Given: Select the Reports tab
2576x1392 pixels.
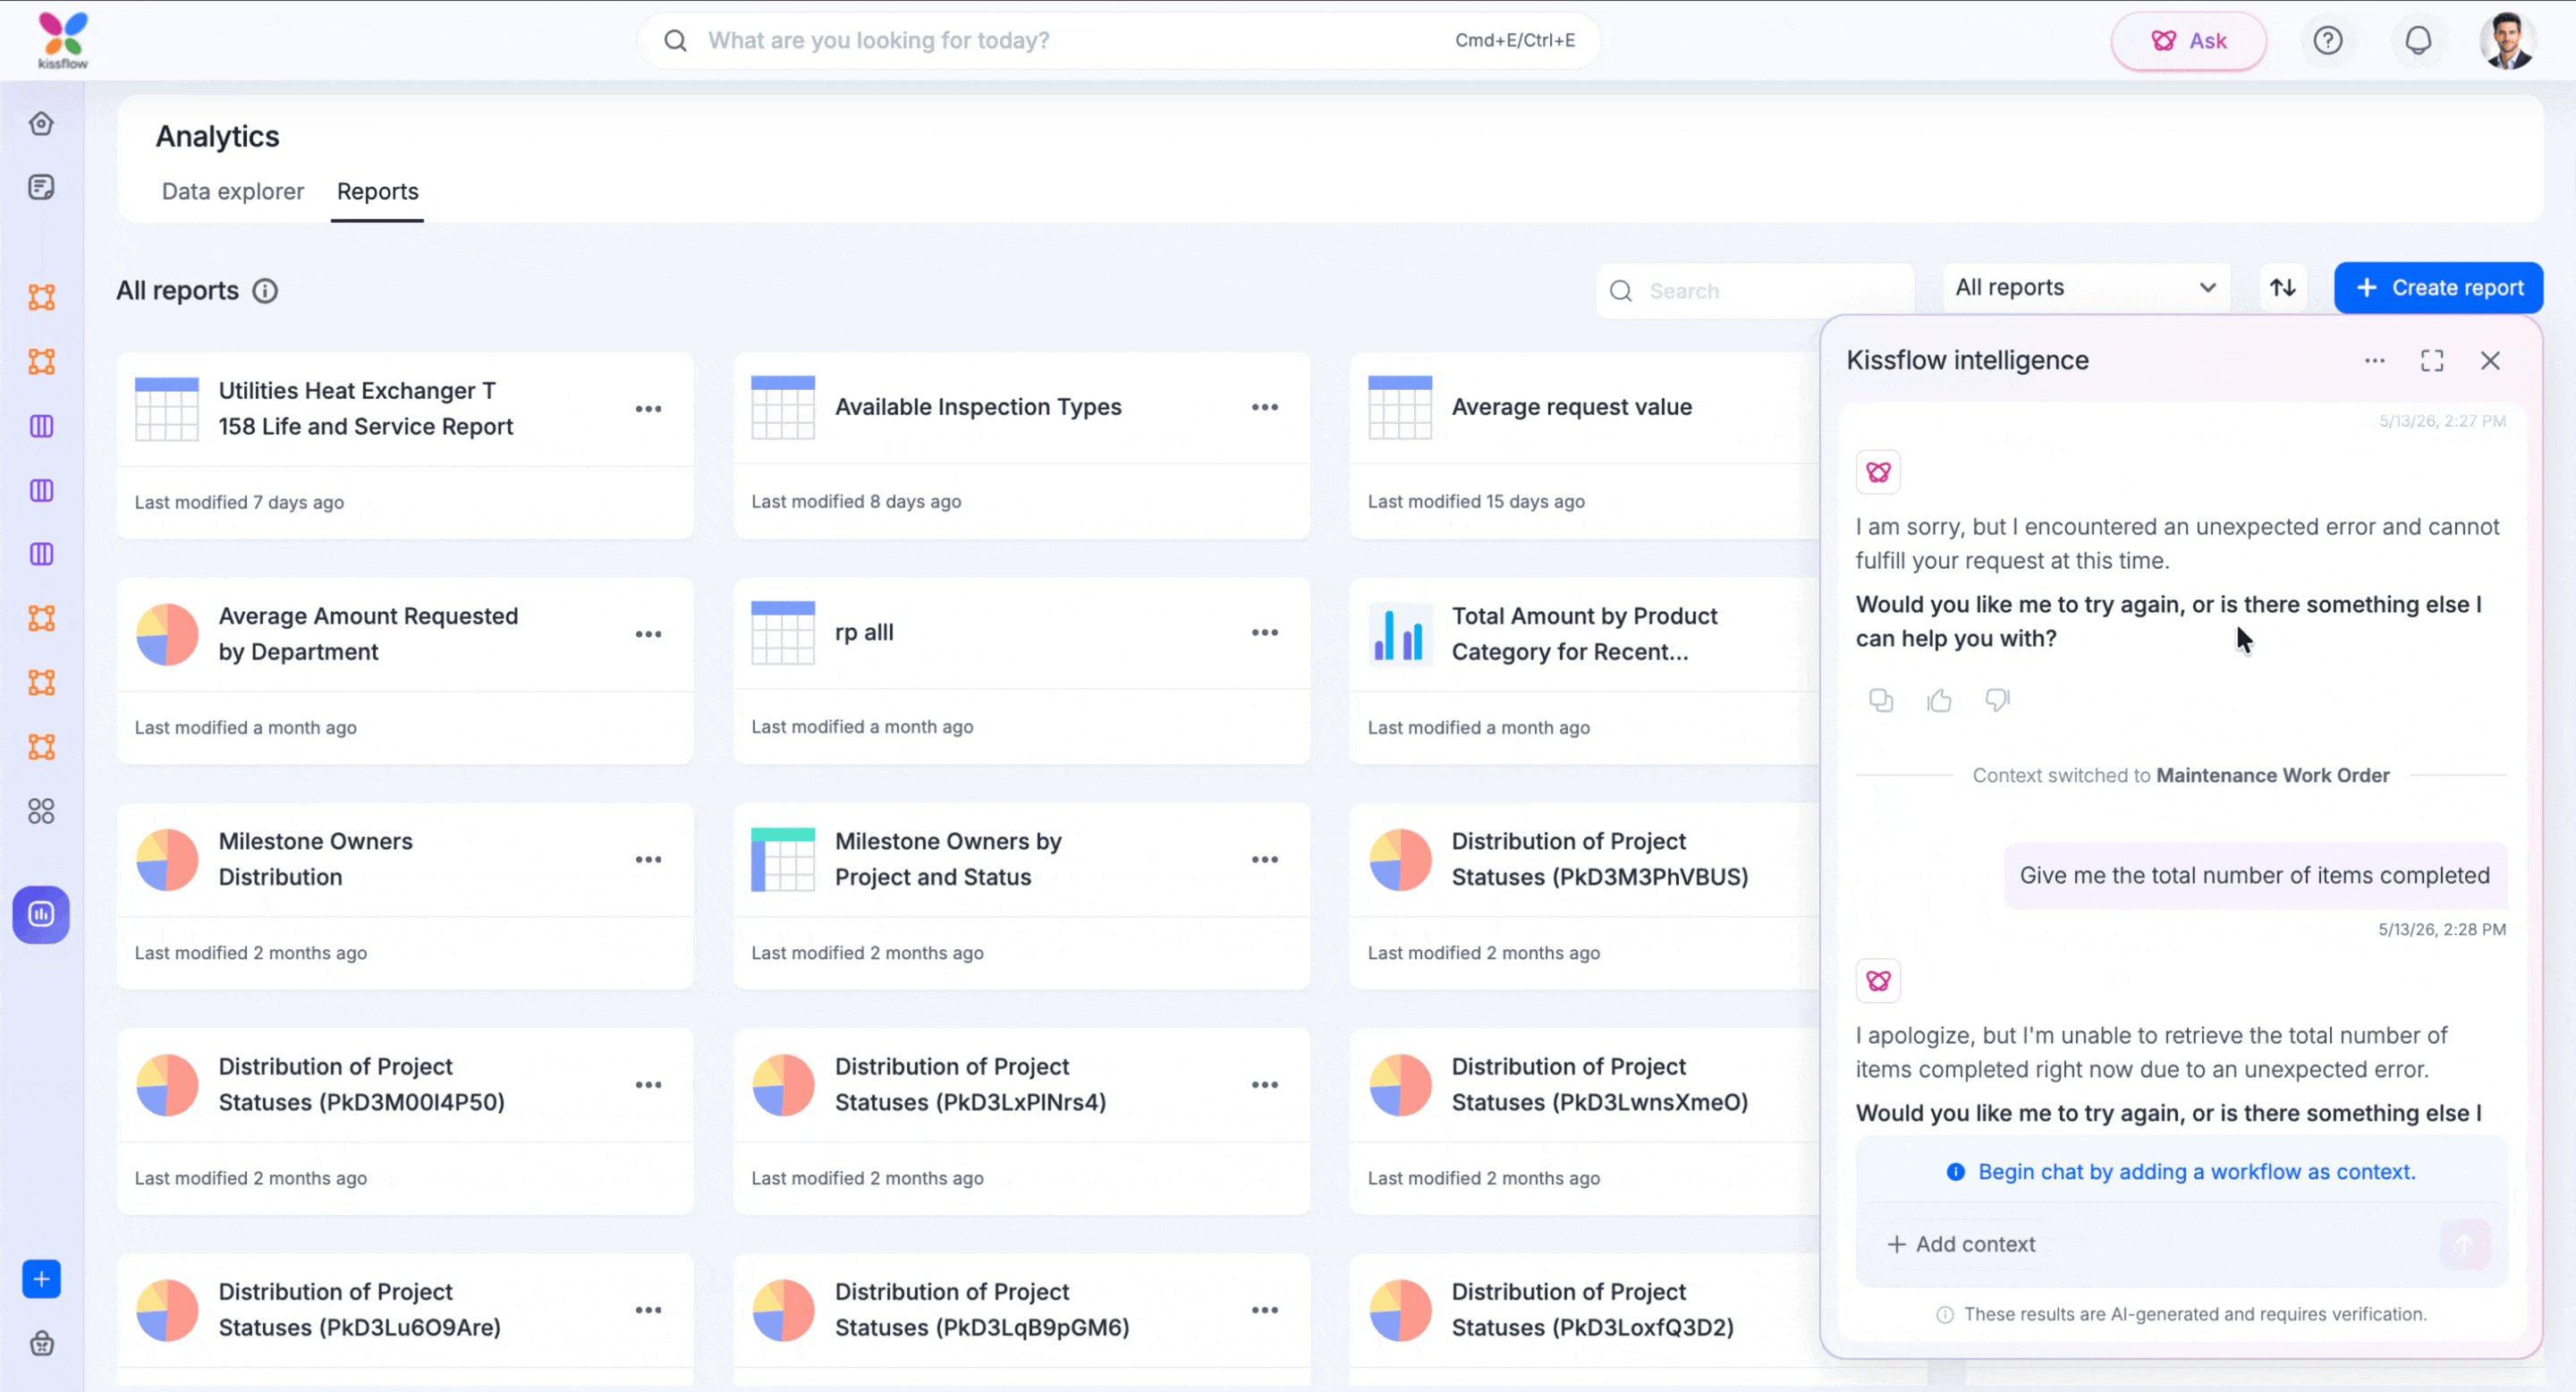Looking at the screenshot, I should pyautogui.click(x=377, y=191).
